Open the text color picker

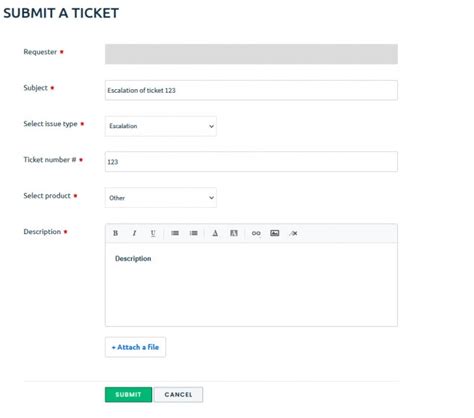215,233
